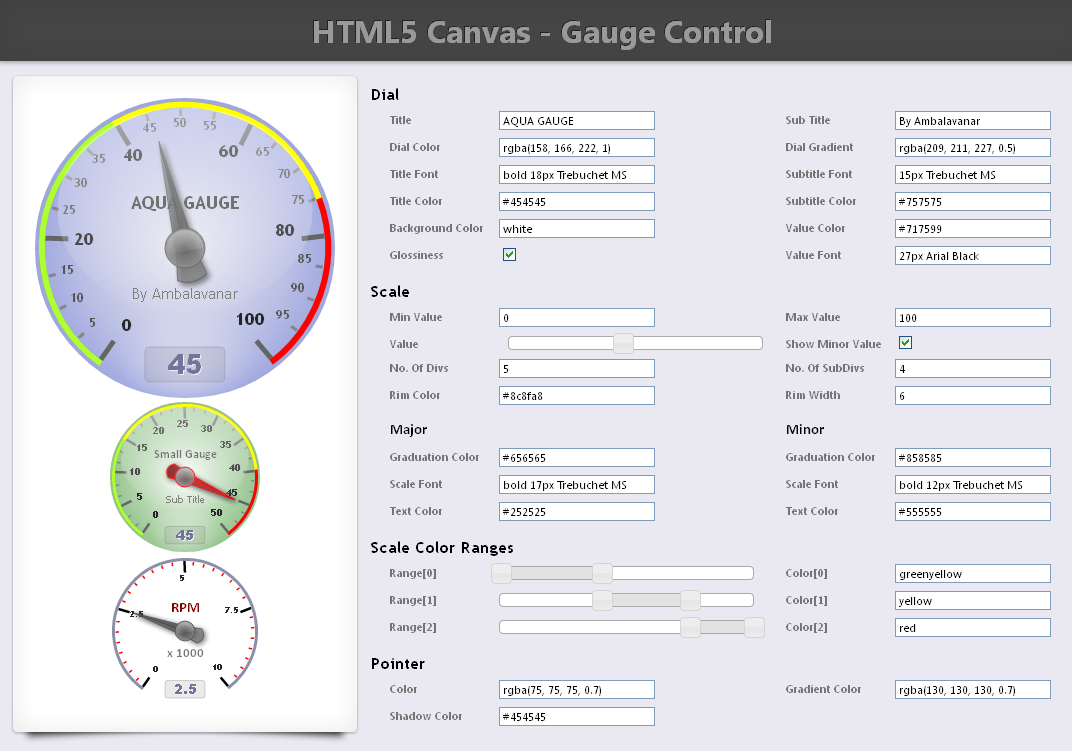The height and width of the screenshot is (751, 1072).
Task: Focus the Pointer Shadow Color field
Action: (576, 717)
